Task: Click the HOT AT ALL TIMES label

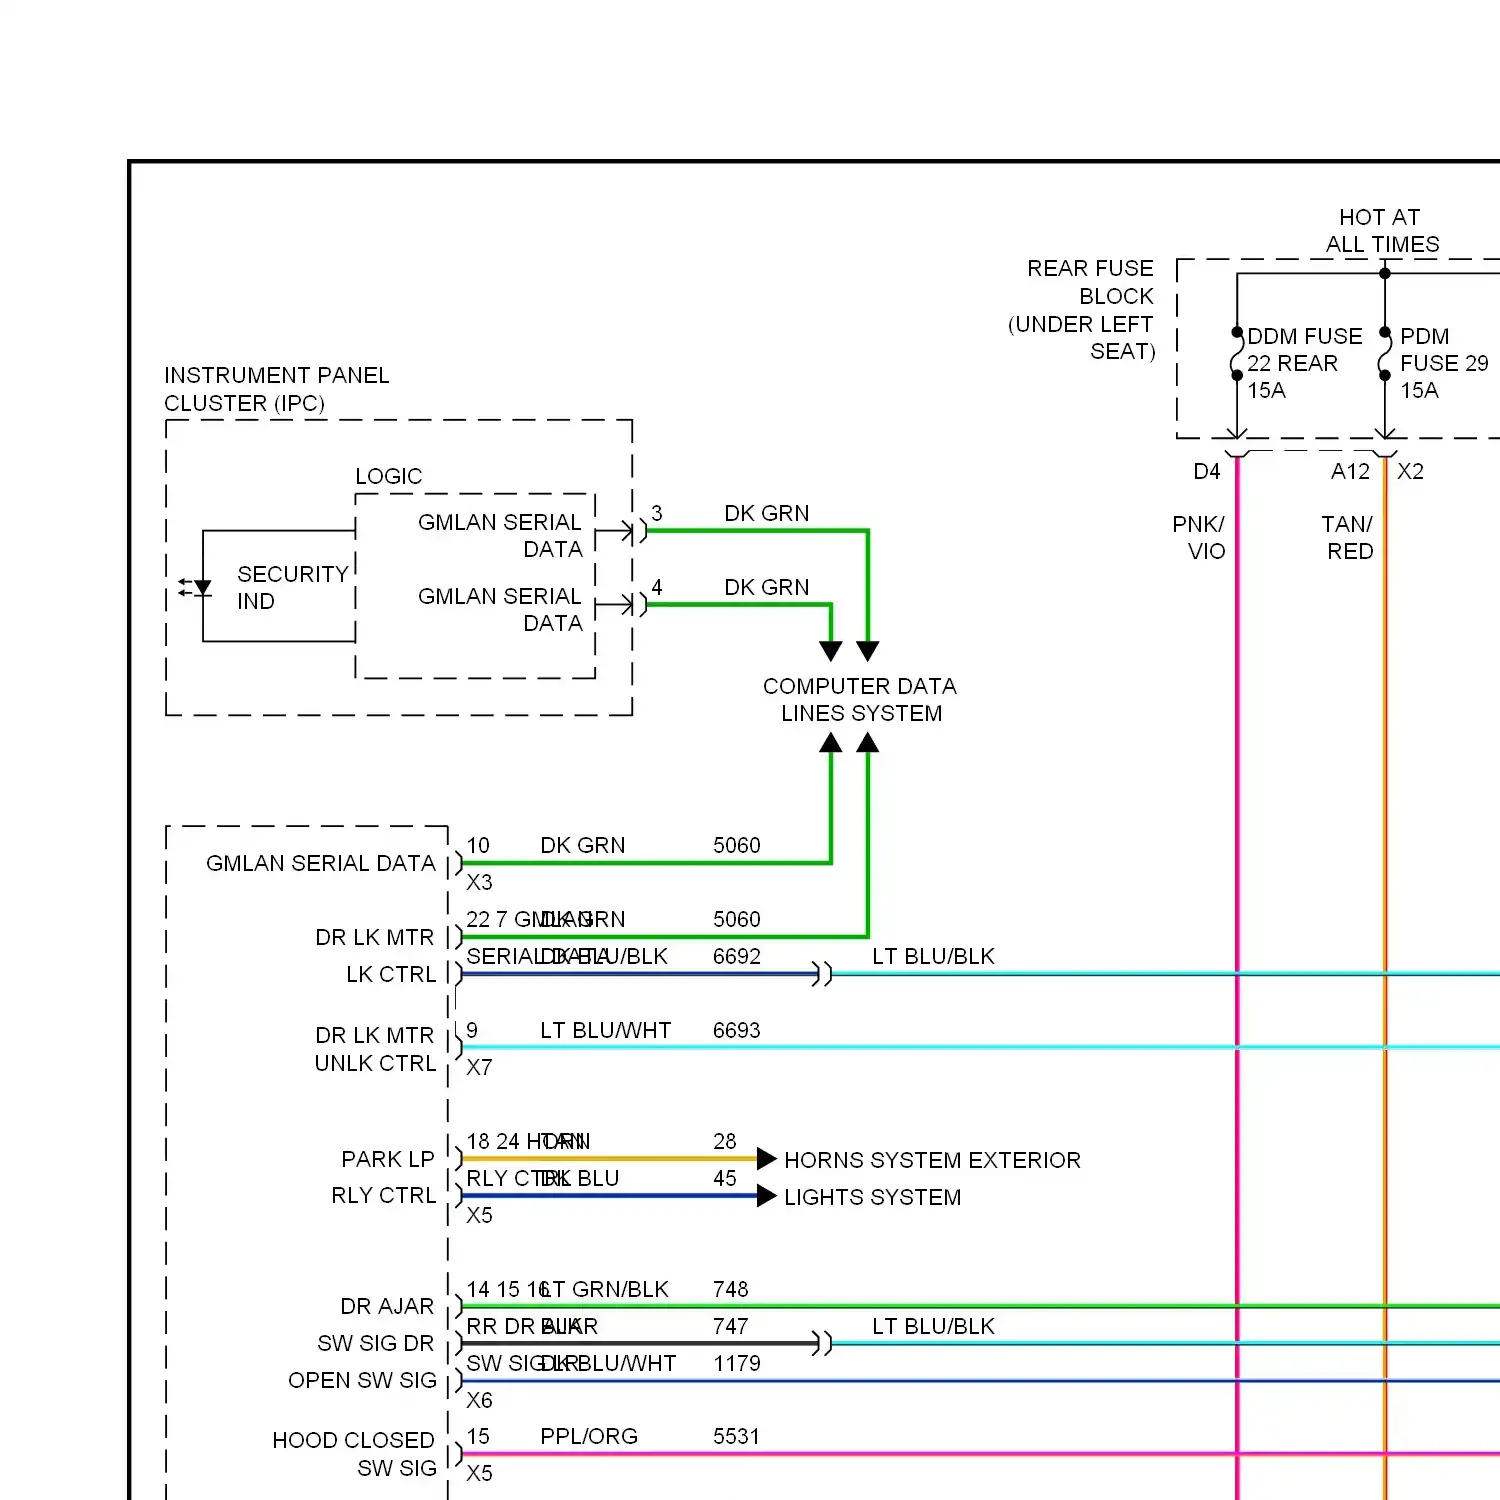Action: 1382,230
